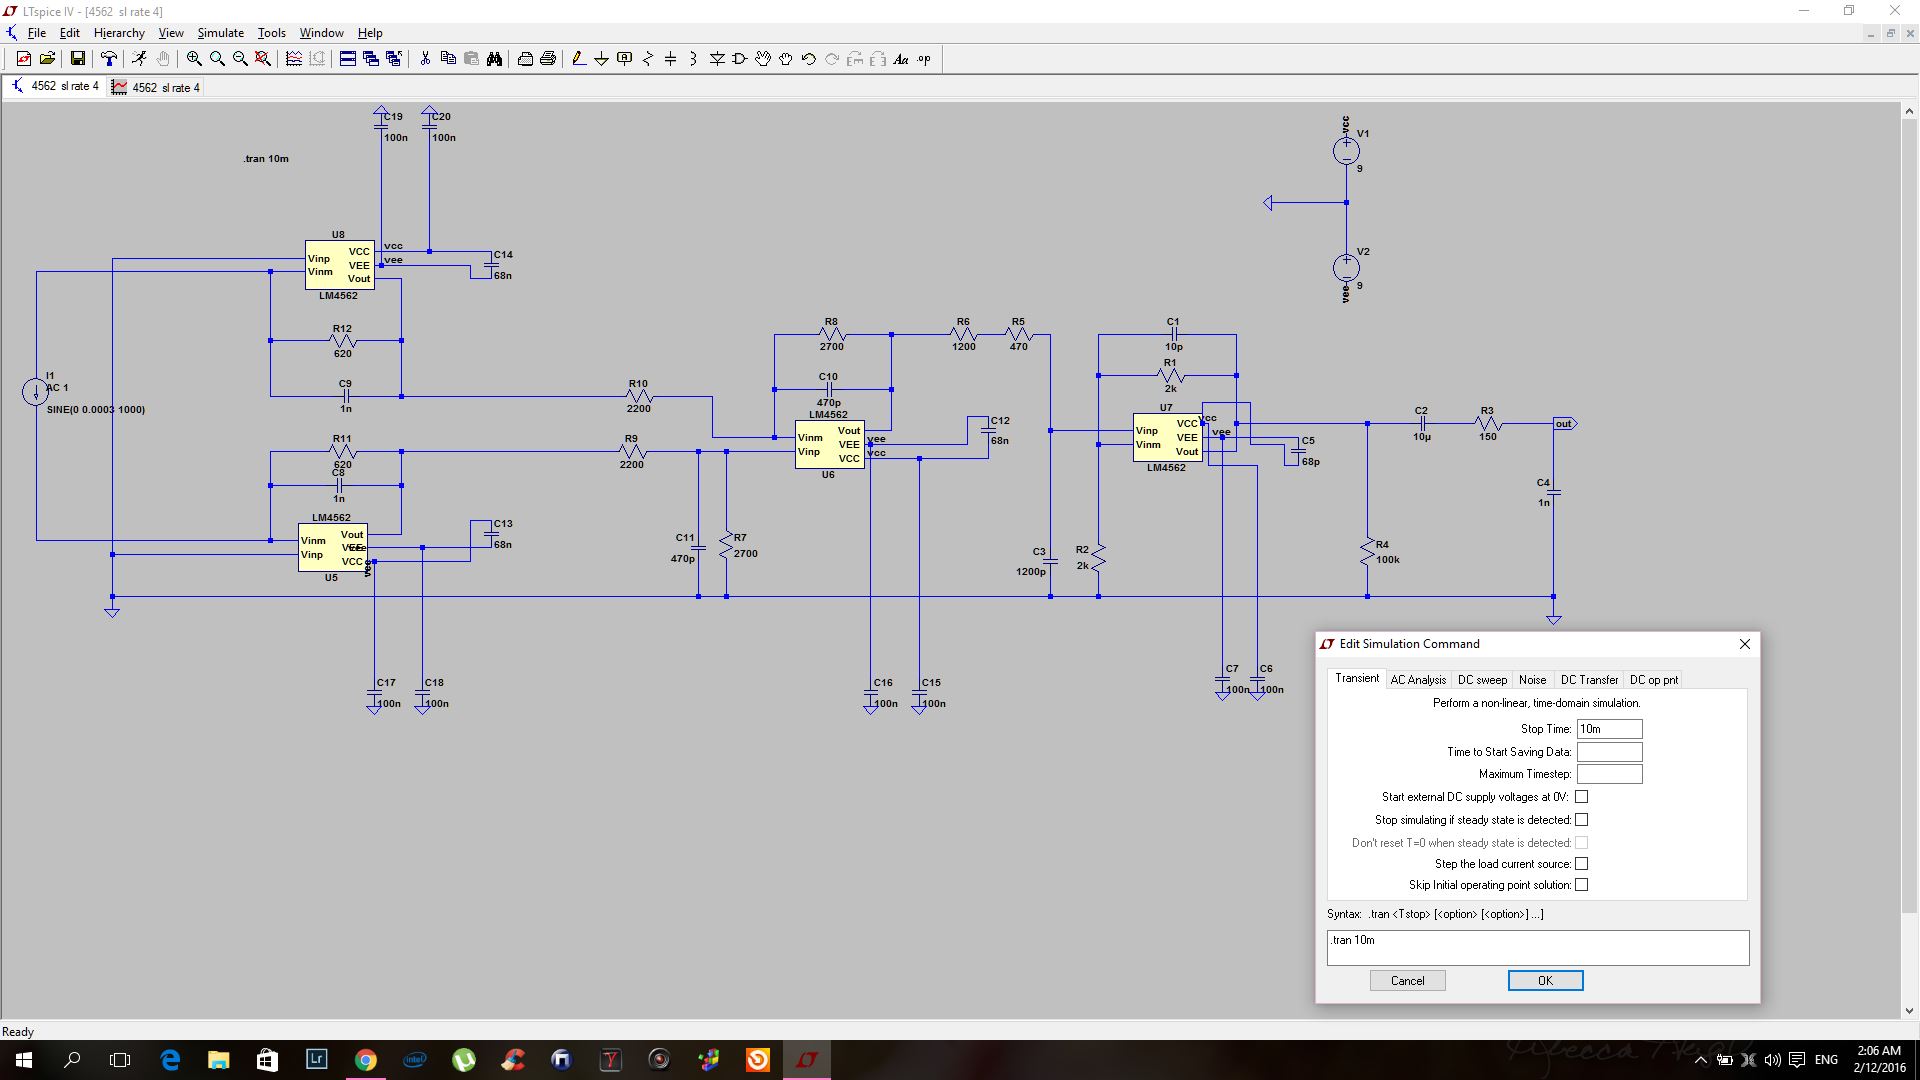The width and height of the screenshot is (1920, 1080).
Task: Open Windows Start menu
Action: click(24, 1060)
